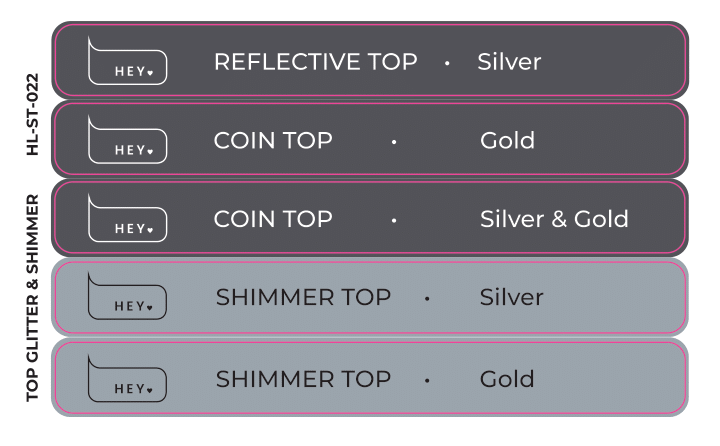Click the HEY logo on Reflective Top label
Viewport: 720px width, 446px height.
(x=127, y=61)
